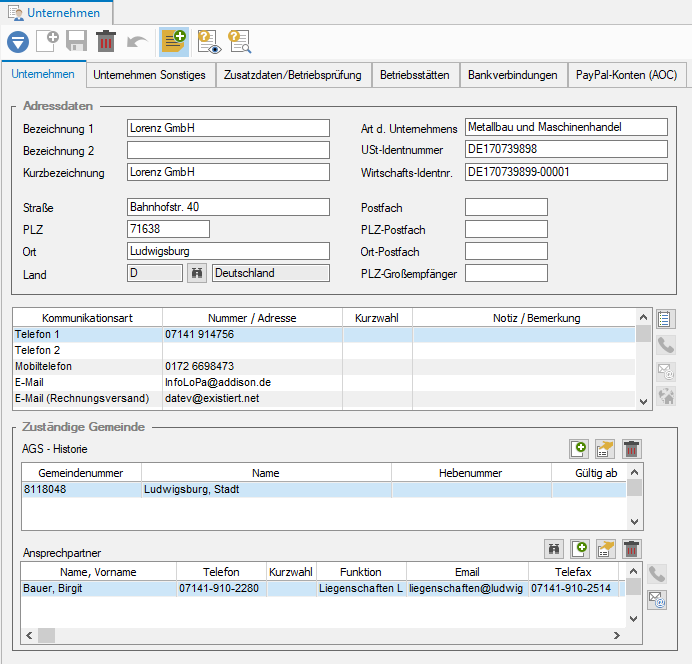
Task: Search country with the binoculars button beside Land
Action: coord(197,274)
